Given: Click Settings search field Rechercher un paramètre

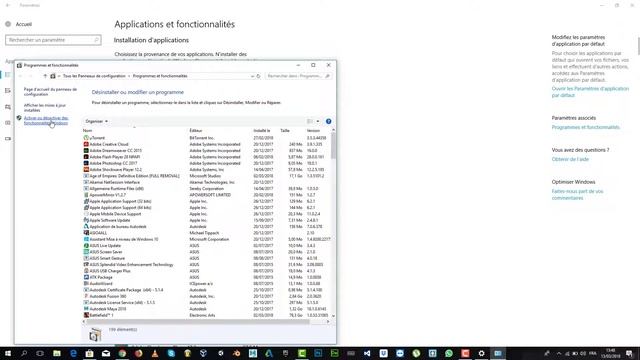Looking at the screenshot, I should click(53, 40).
